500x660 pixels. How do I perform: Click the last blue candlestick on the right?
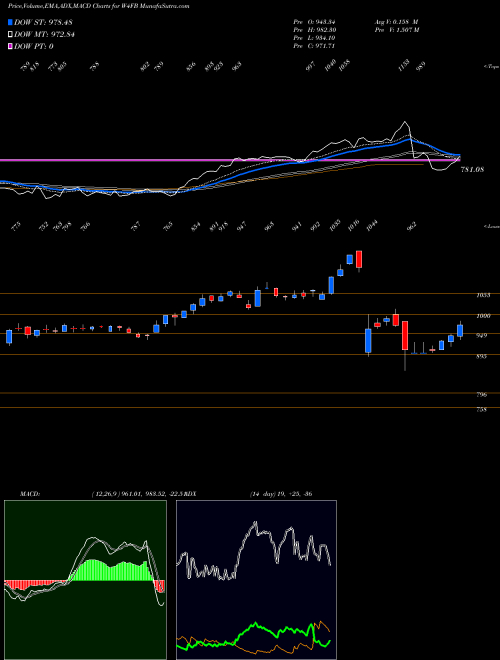[x=460, y=331]
